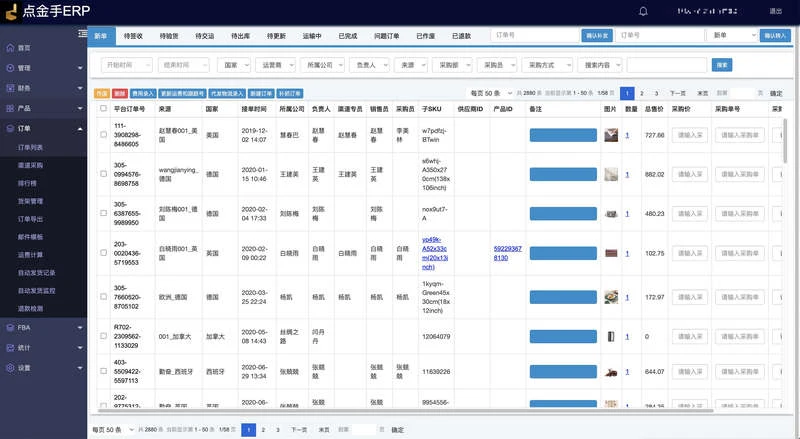
Task: Open the 来源 filter dropdown
Action: click(411, 65)
